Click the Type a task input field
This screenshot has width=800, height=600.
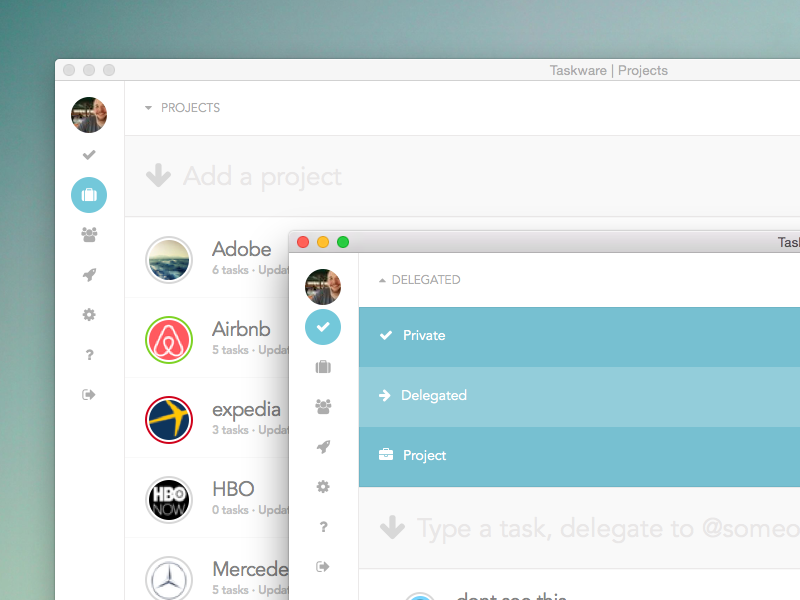pos(579,528)
